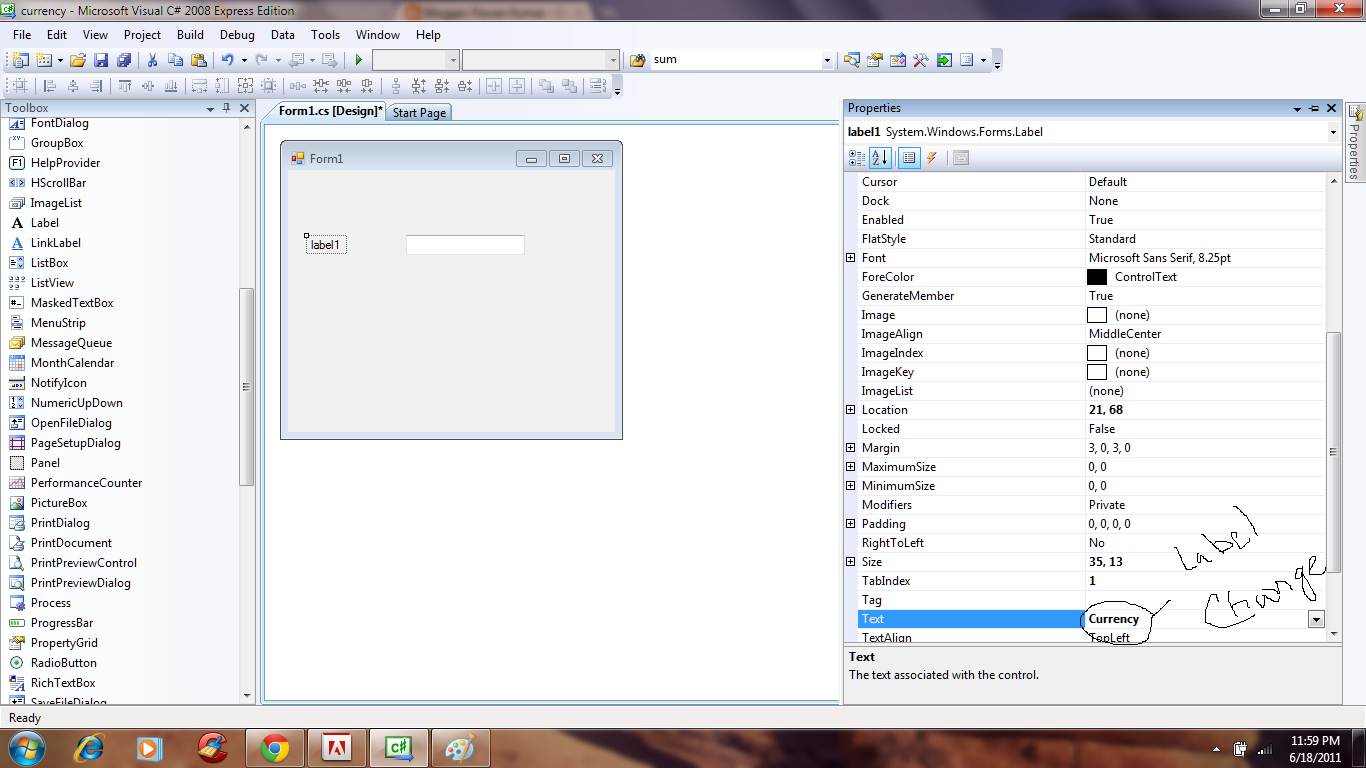This screenshot has width=1366, height=768.
Task: Click the Save All toolbar icon
Action: point(123,60)
